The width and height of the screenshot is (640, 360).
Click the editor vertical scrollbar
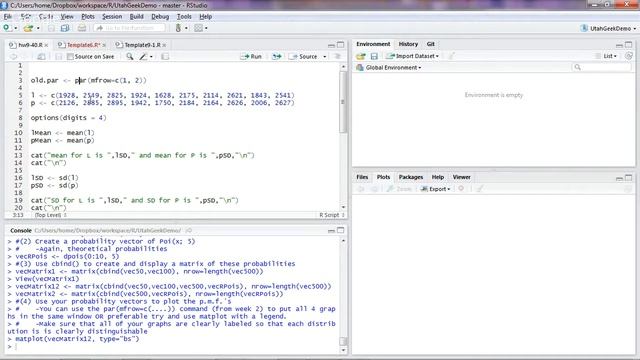pos(343,102)
